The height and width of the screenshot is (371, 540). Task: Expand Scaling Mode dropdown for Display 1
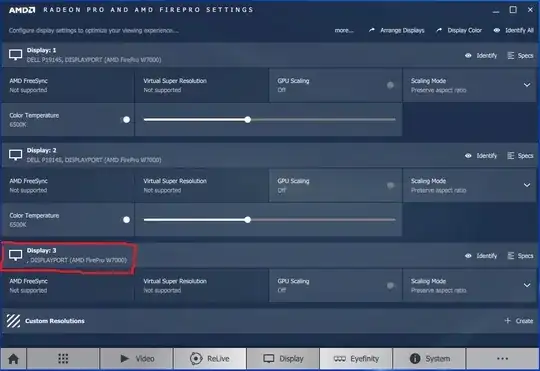(527, 85)
